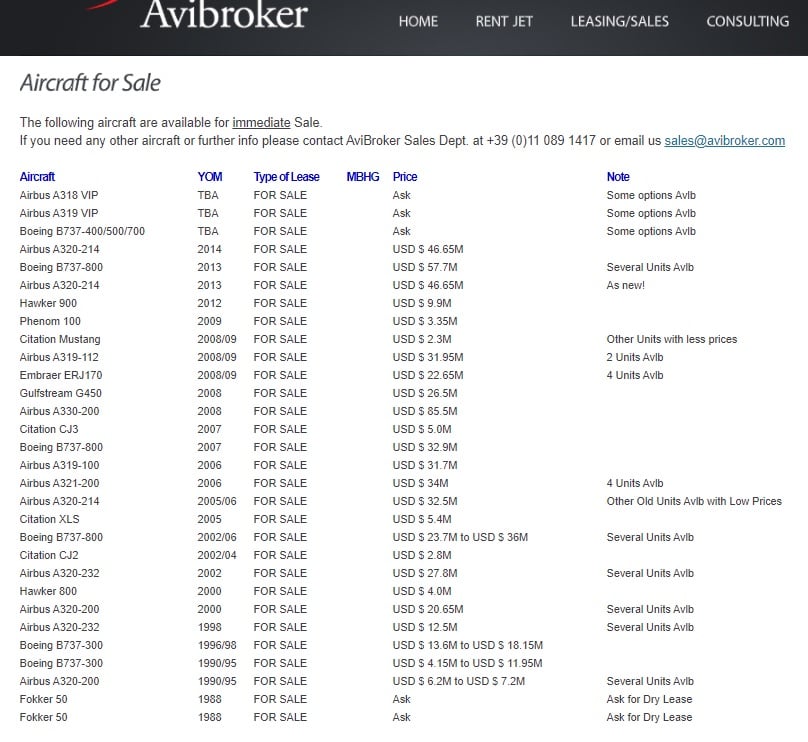The width and height of the screenshot is (808, 742).
Task: Click the year "1998" in YOM column
Action: (209, 628)
